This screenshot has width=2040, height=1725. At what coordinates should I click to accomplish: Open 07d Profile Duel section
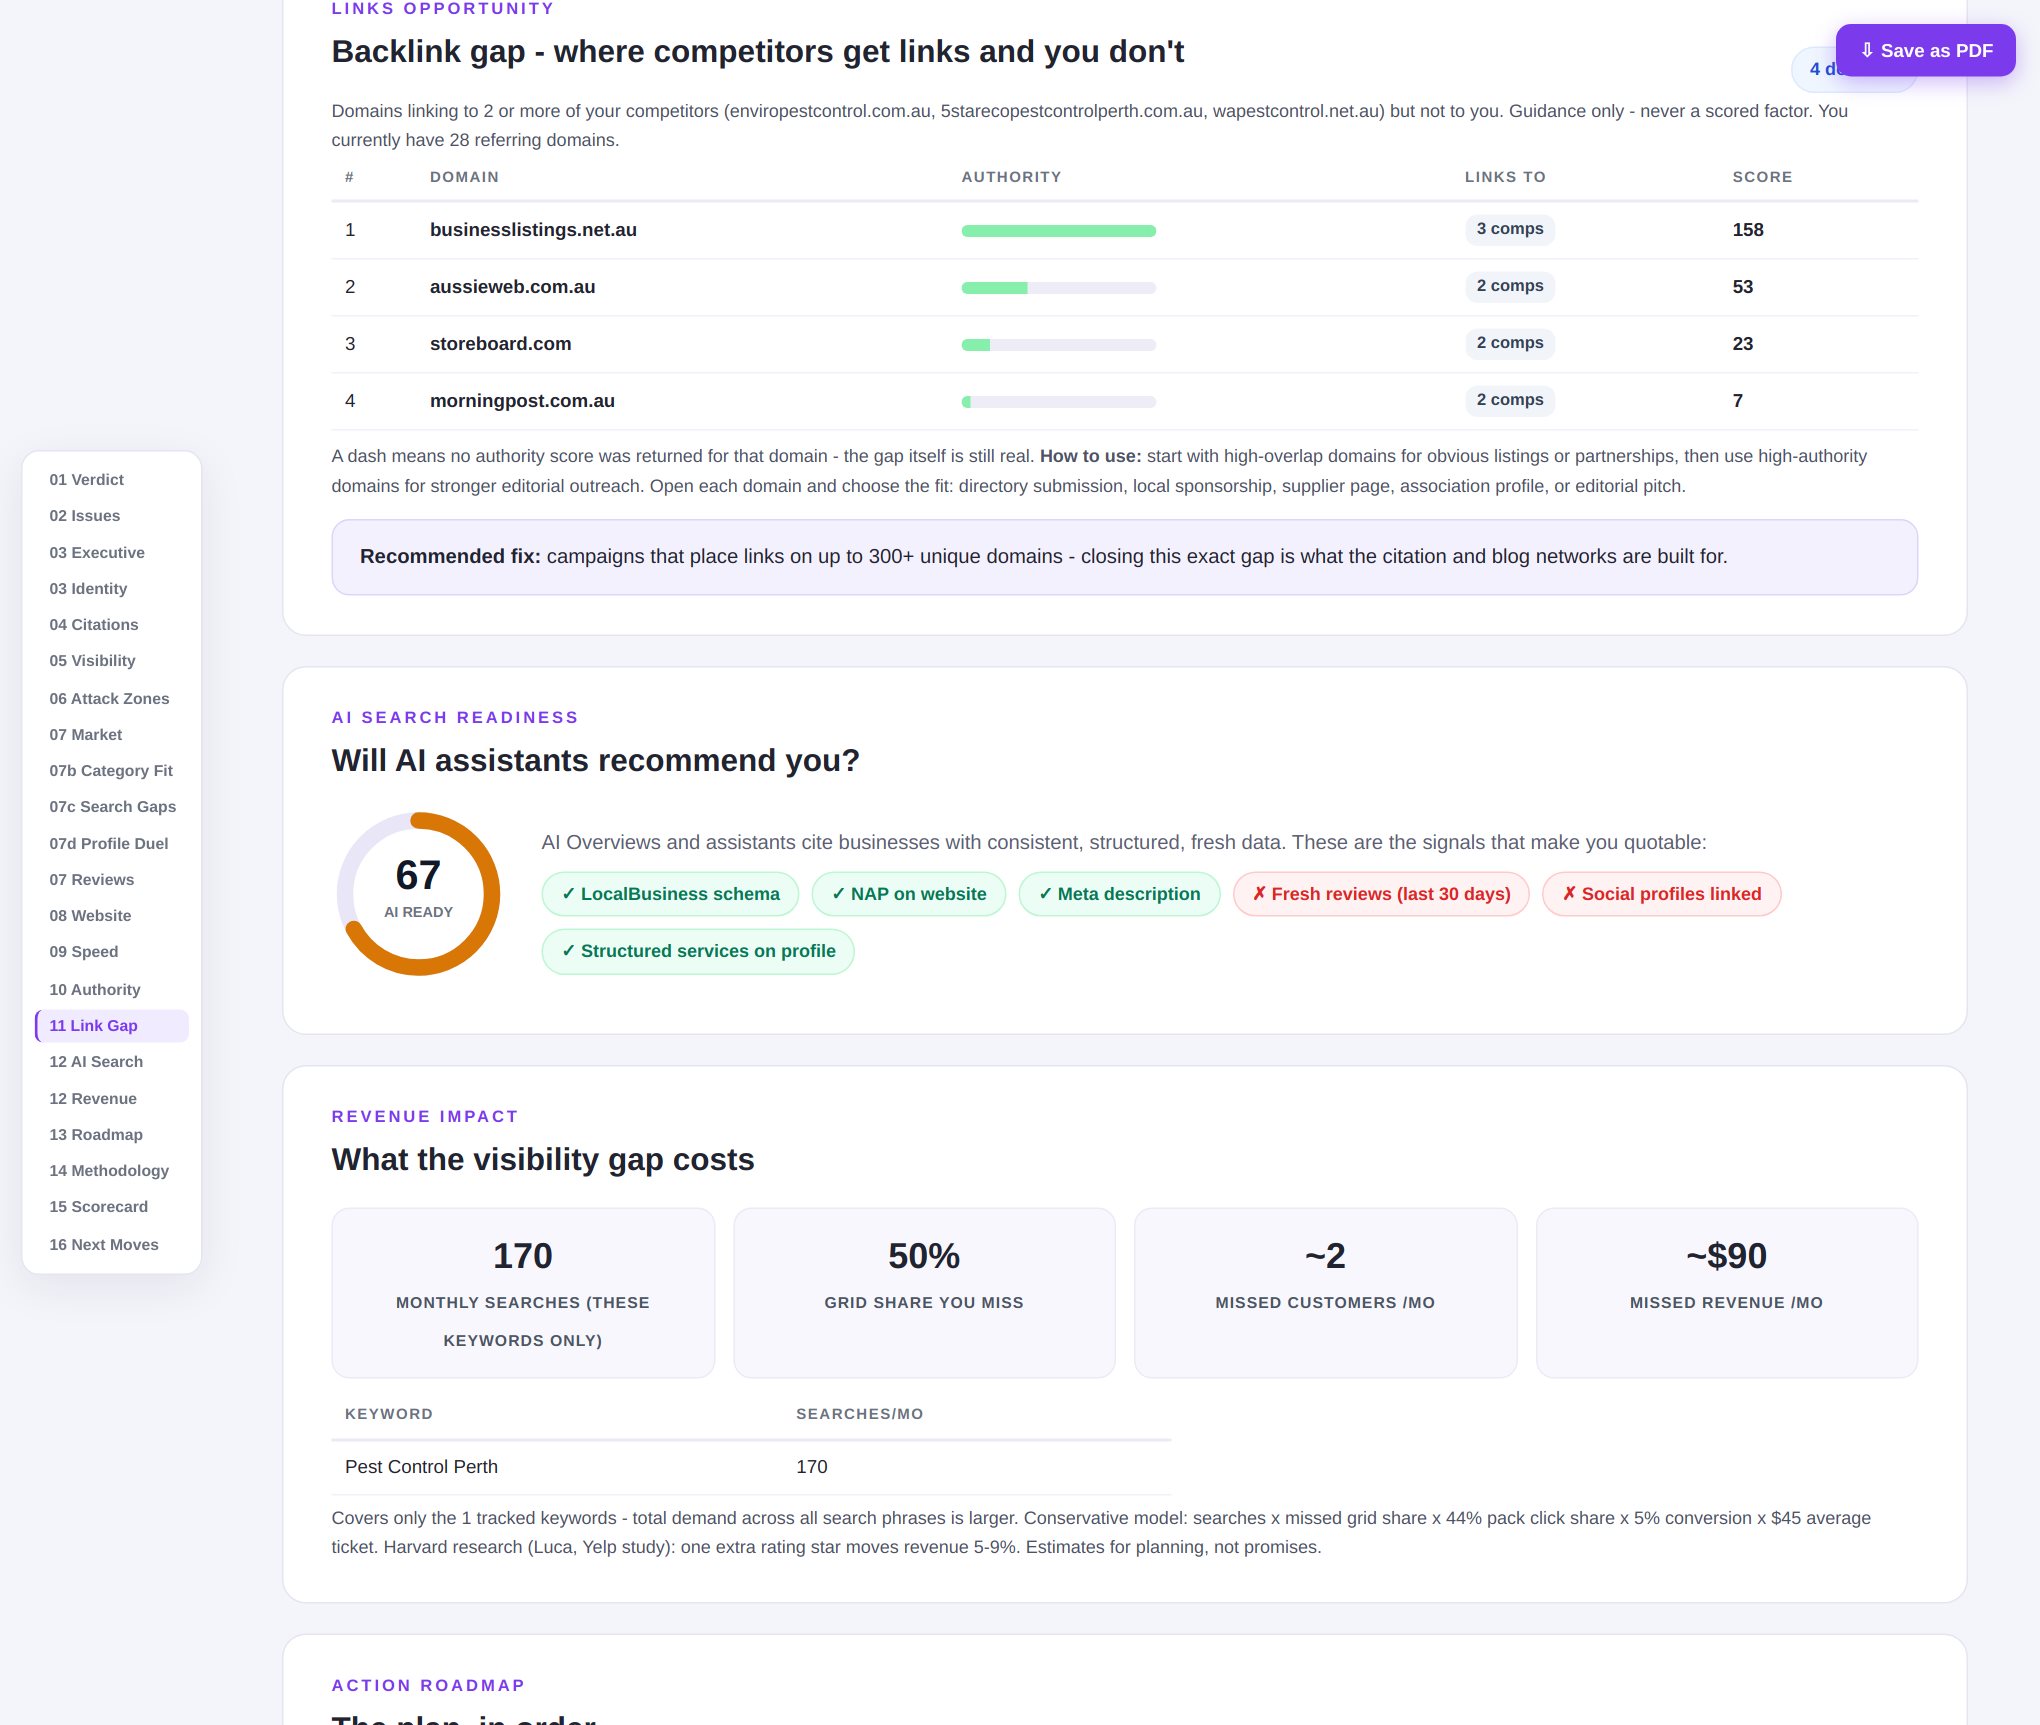109,844
